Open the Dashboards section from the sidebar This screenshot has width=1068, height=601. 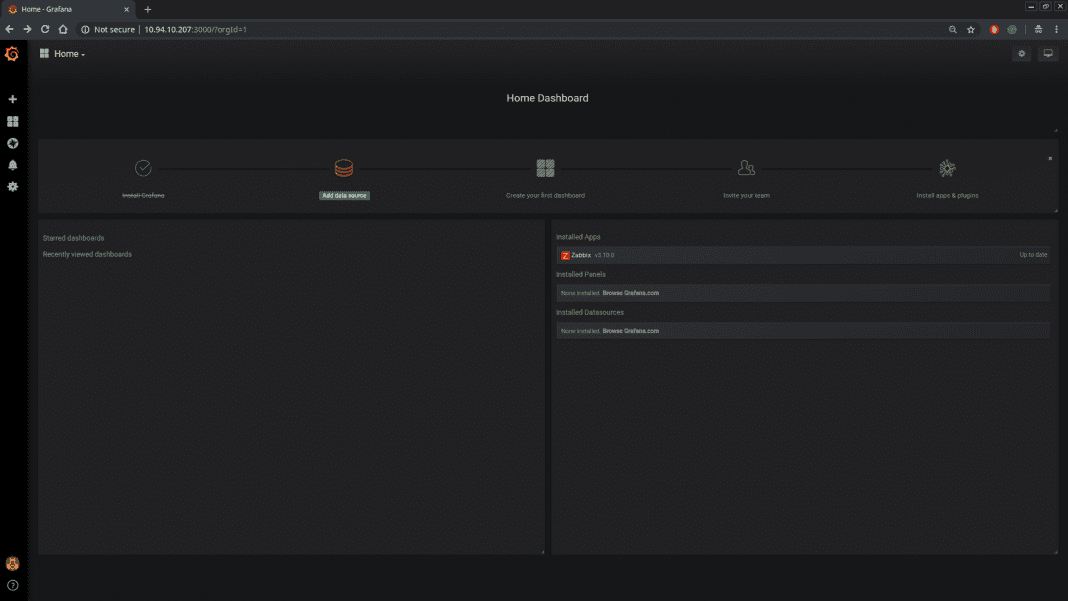12,120
